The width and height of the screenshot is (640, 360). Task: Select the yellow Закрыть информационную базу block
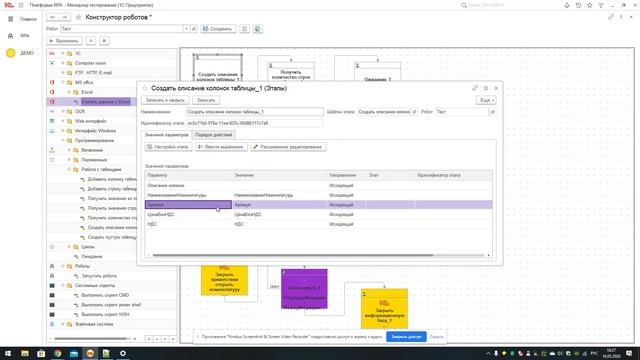pyautogui.click(x=384, y=309)
